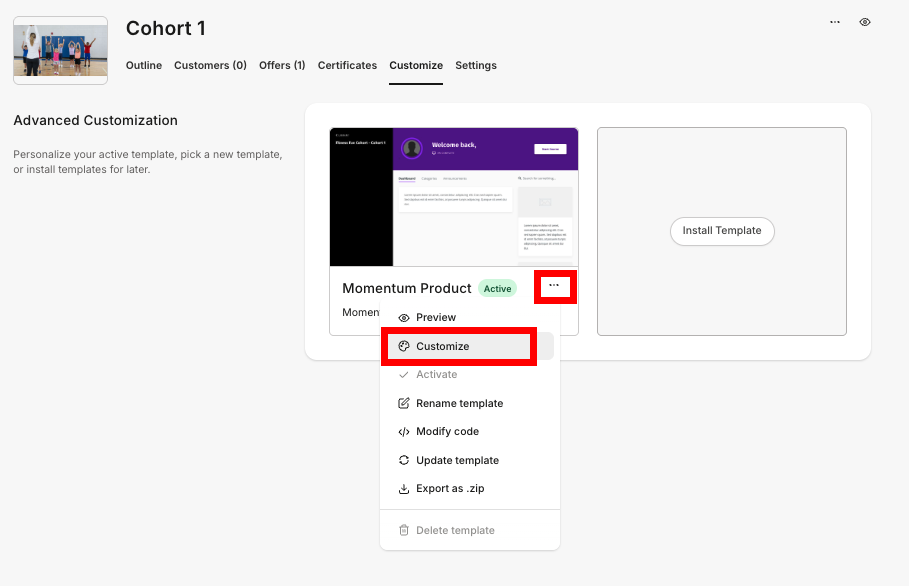The image size is (909, 586).
Task: Preview the product via eye icon at top
Action: coord(865,22)
